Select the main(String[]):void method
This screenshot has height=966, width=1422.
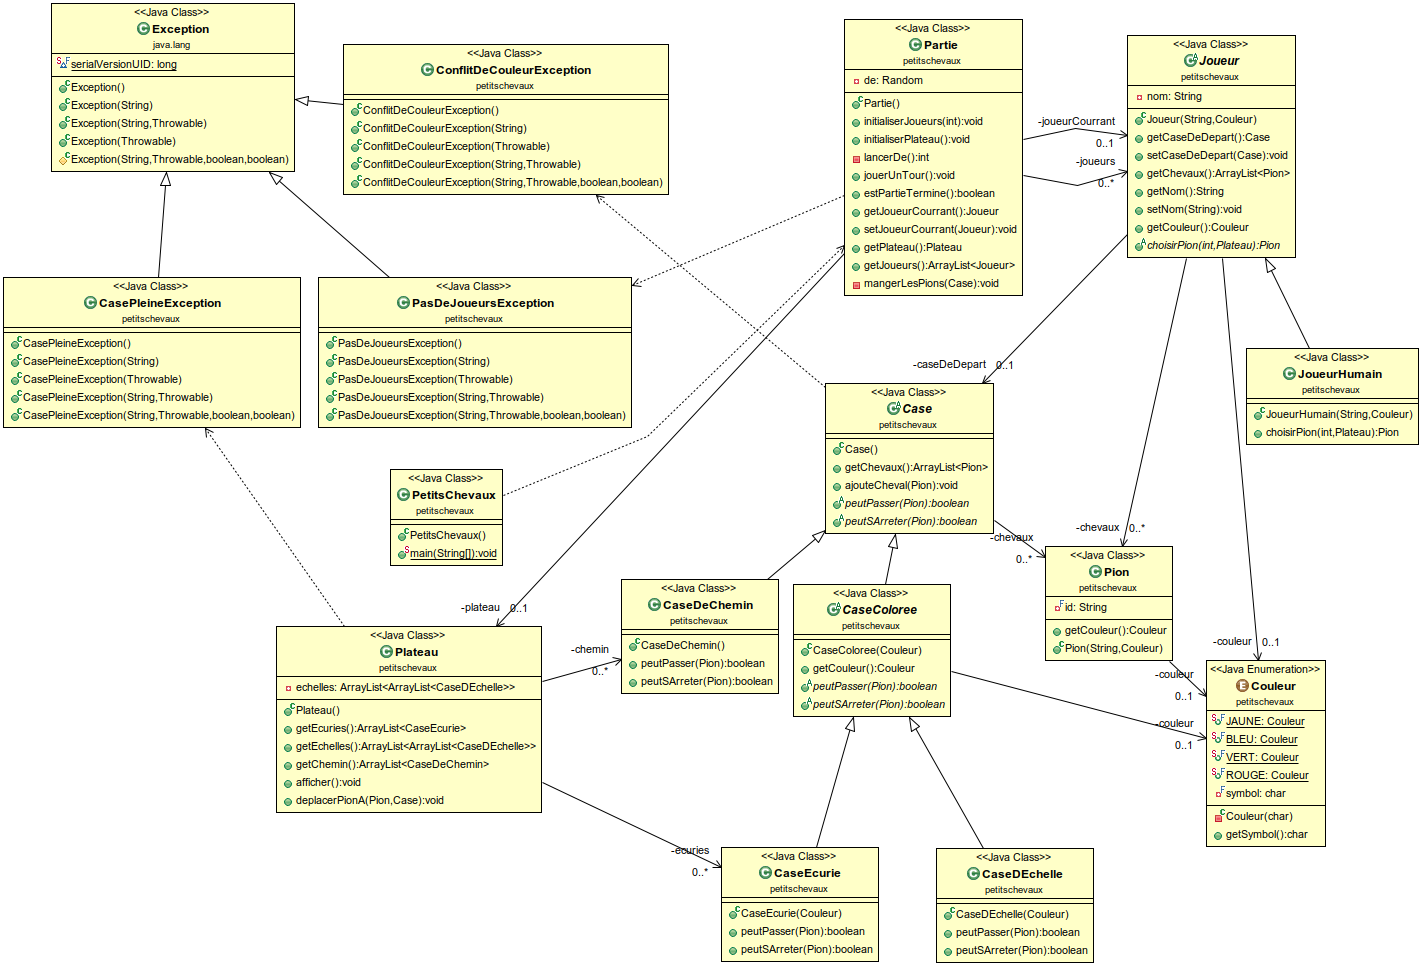coord(452,553)
